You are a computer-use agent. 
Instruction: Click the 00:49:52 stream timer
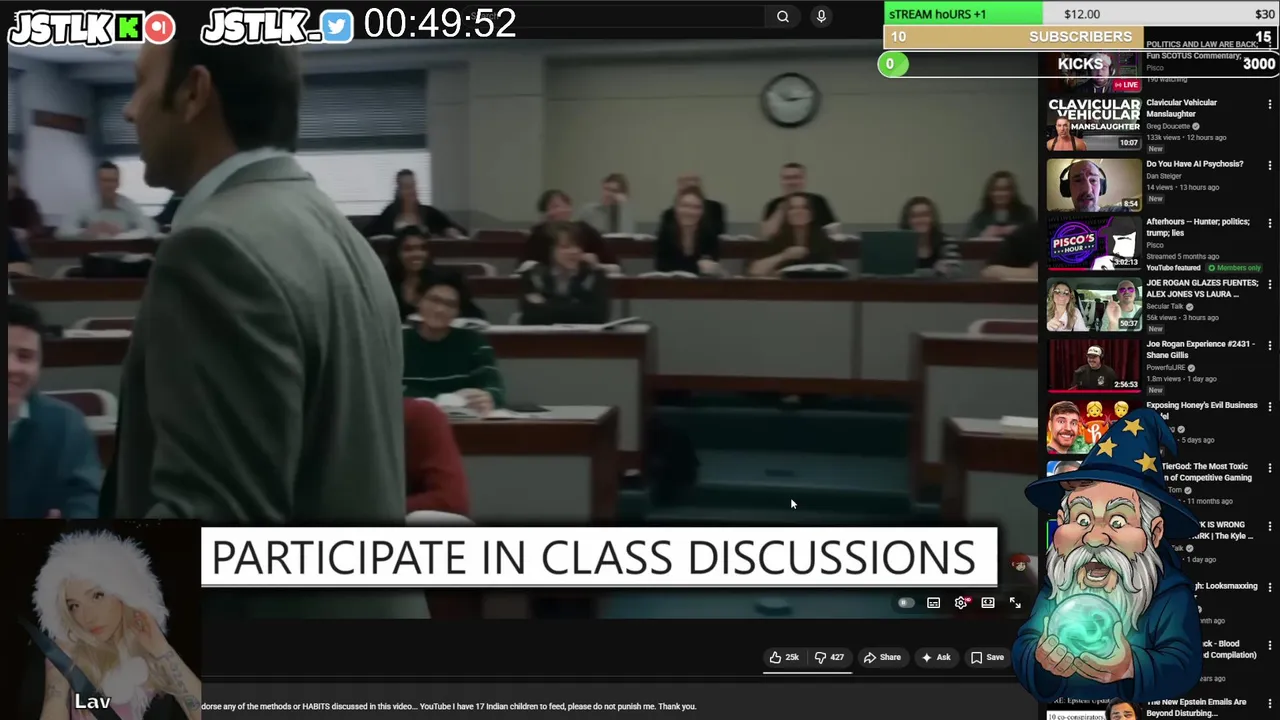[x=440, y=24]
